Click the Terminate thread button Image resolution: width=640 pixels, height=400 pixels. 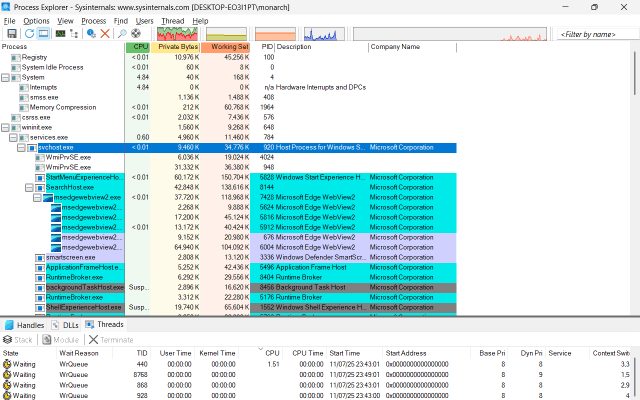[x=111, y=340]
